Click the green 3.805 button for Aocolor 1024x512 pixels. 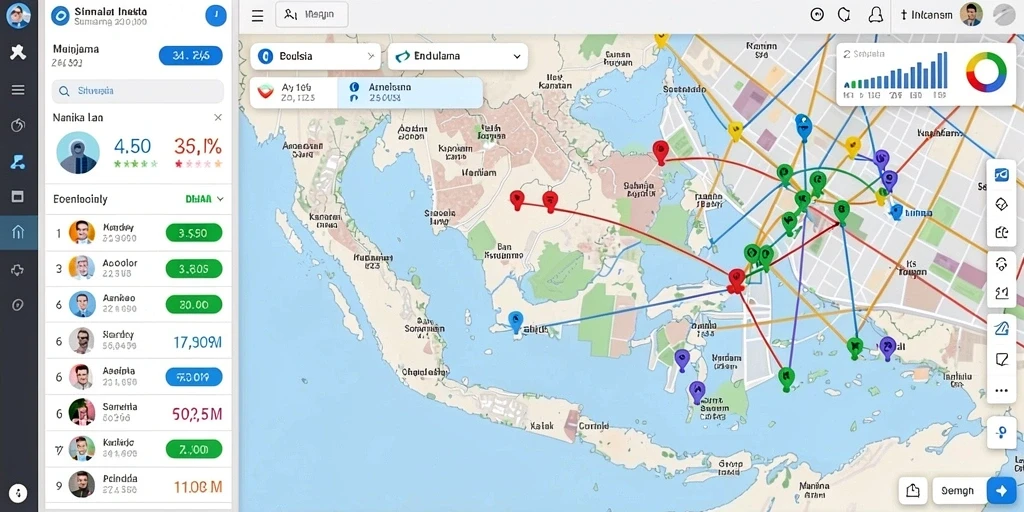click(x=193, y=268)
